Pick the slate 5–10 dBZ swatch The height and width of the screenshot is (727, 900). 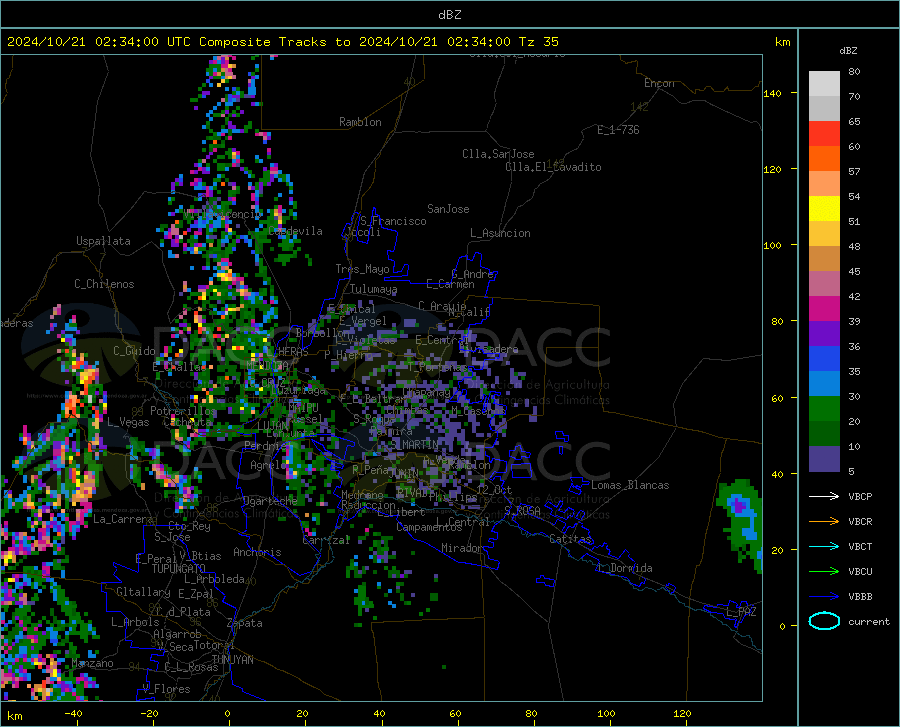point(824,459)
